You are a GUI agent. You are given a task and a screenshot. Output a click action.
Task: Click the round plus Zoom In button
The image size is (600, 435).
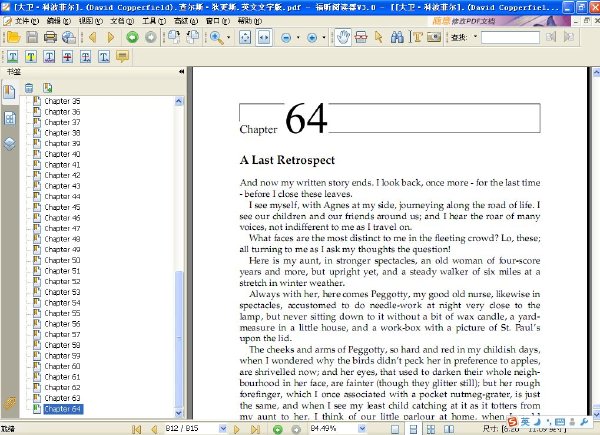click(312, 37)
